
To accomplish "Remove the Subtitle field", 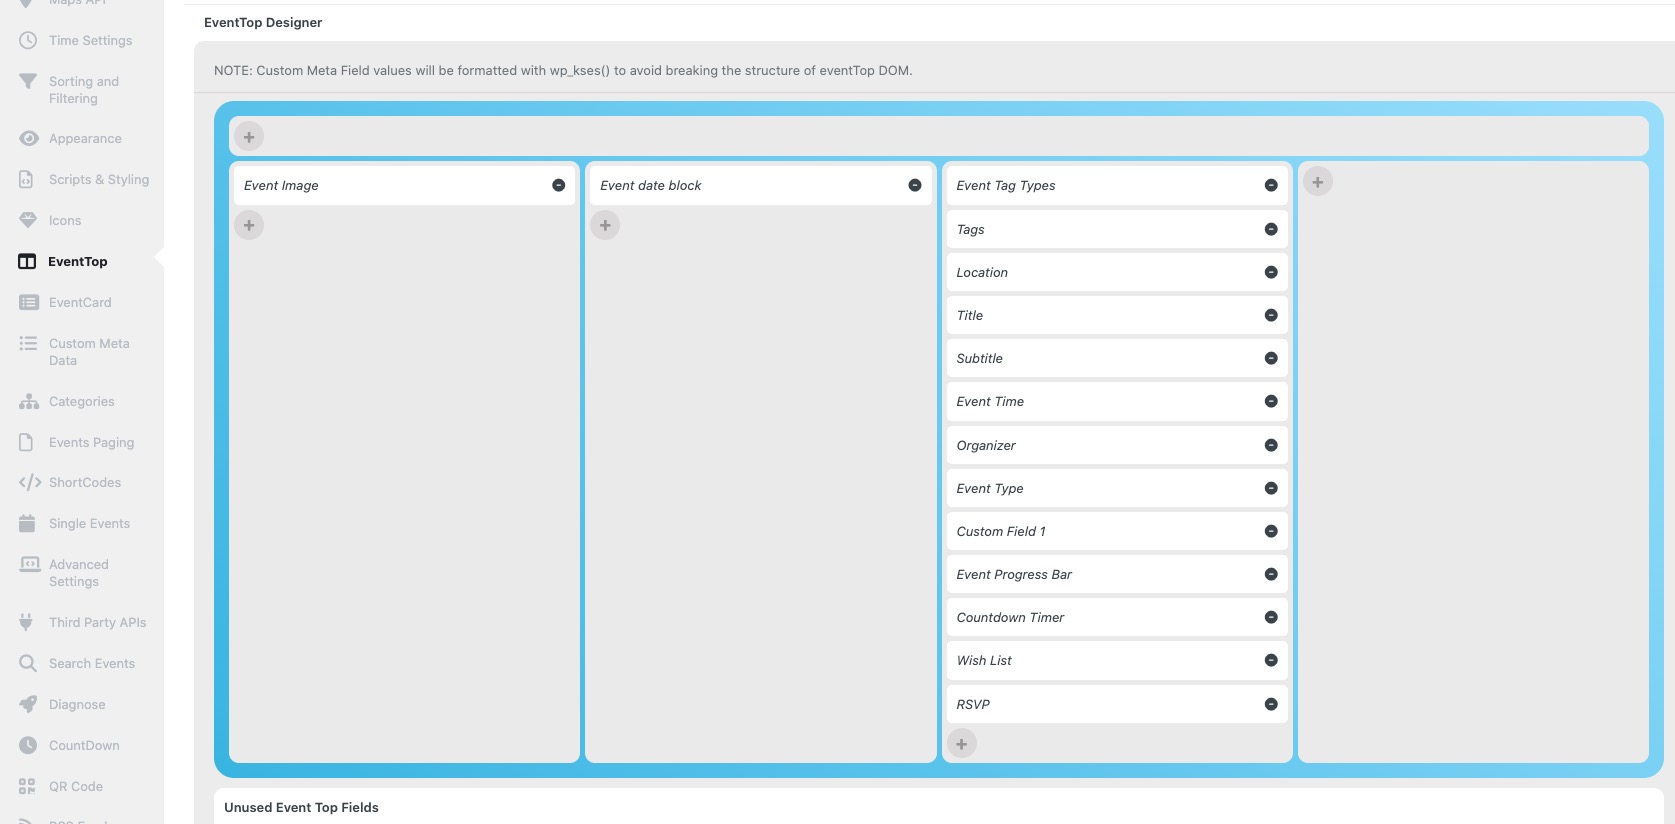I will (1271, 358).
